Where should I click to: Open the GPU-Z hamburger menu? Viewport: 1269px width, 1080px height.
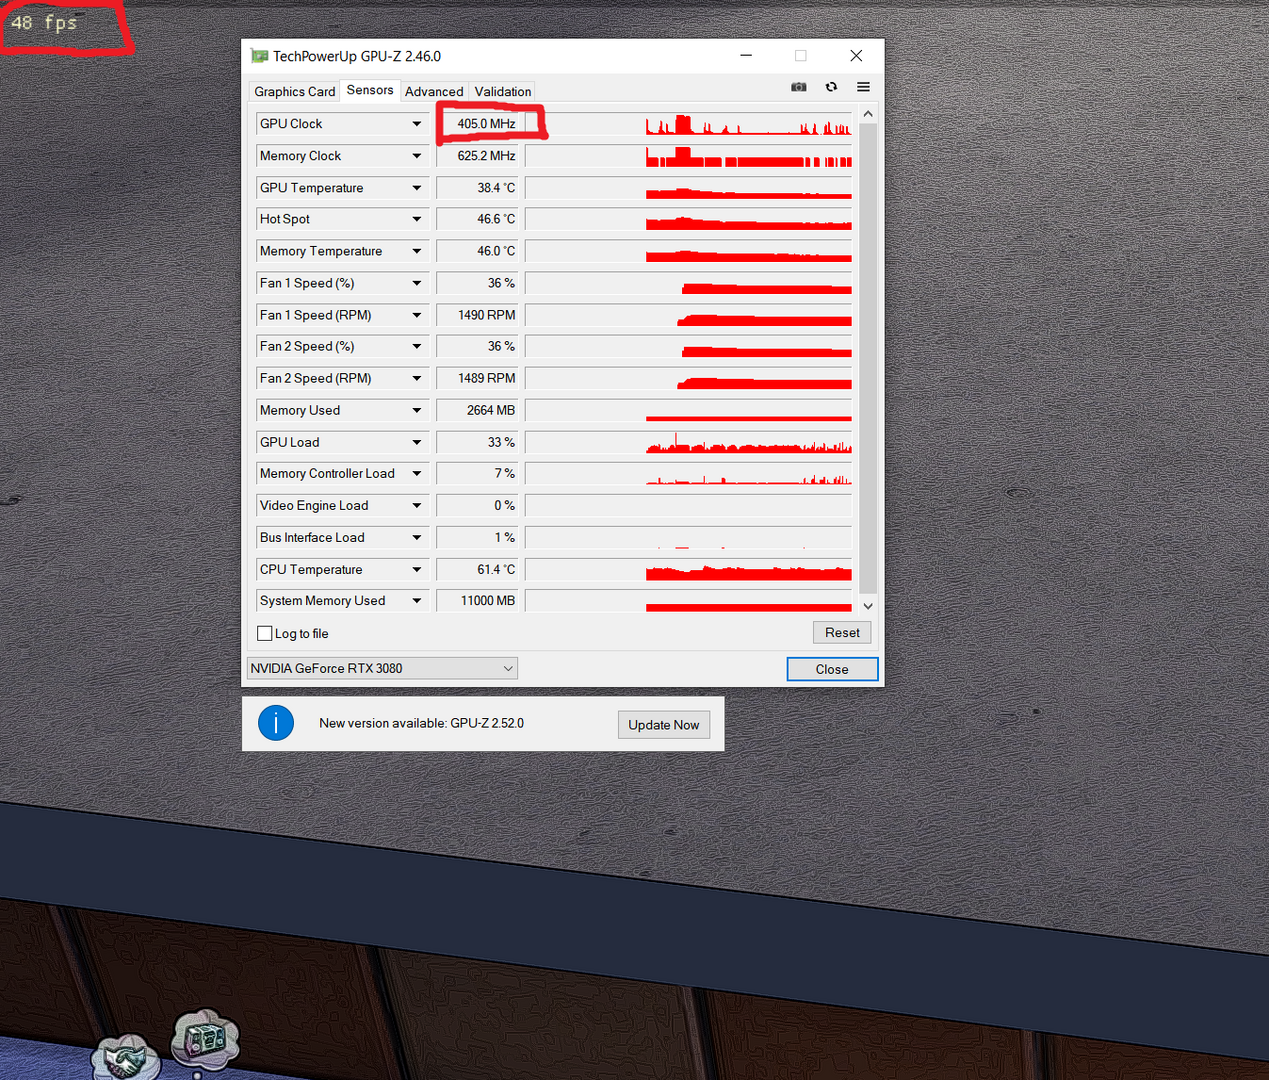point(863,87)
